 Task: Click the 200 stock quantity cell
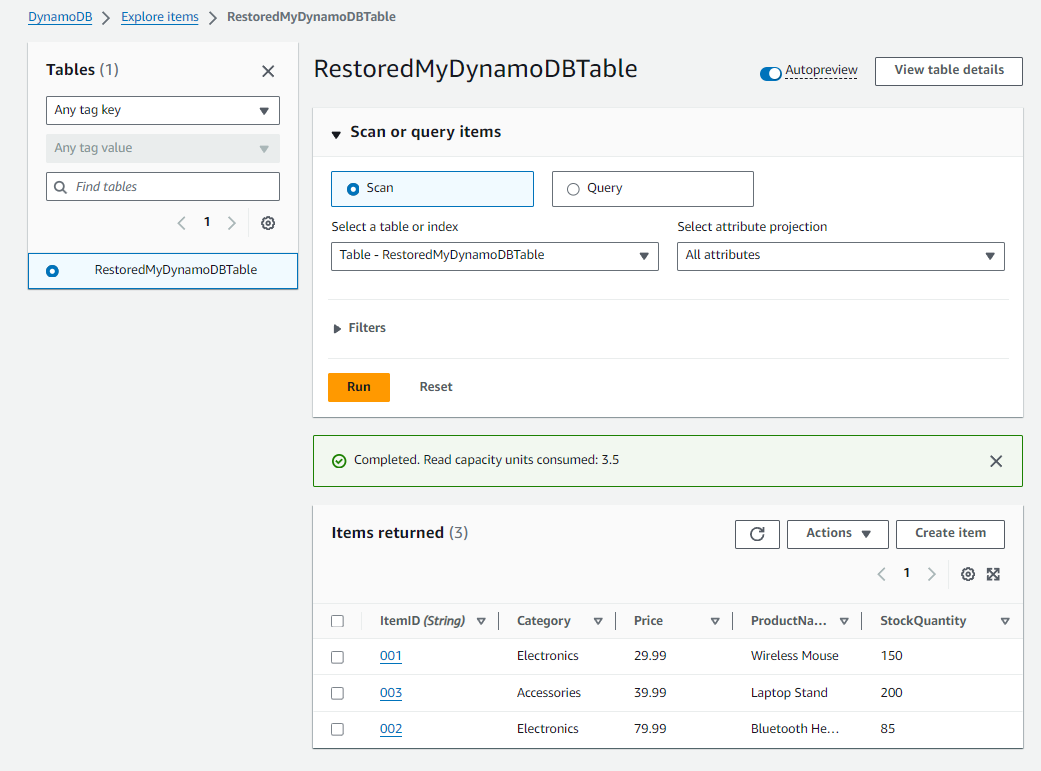891,693
